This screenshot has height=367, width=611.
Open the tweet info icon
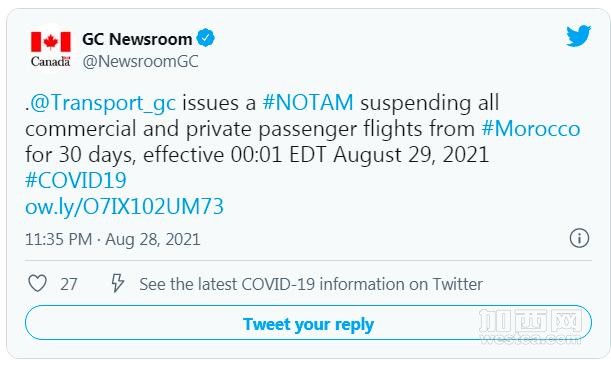(579, 238)
